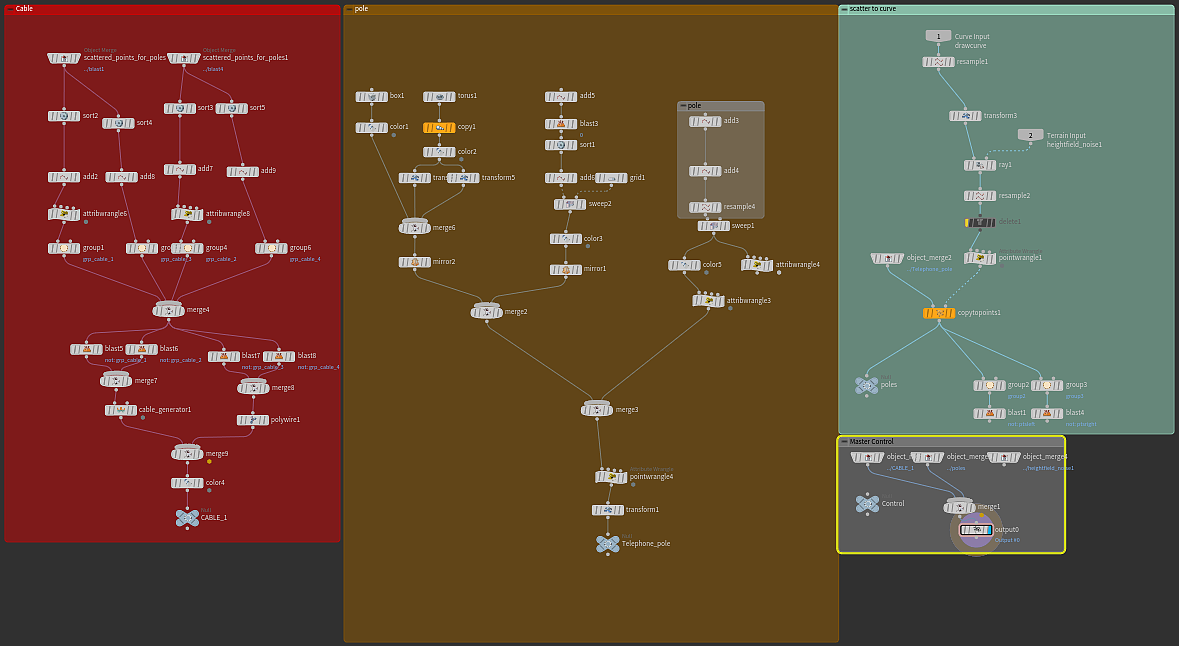Click the 'mirror1' node label
The width and height of the screenshot is (1179, 646).
pyautogui.click(x=595, y=268)
